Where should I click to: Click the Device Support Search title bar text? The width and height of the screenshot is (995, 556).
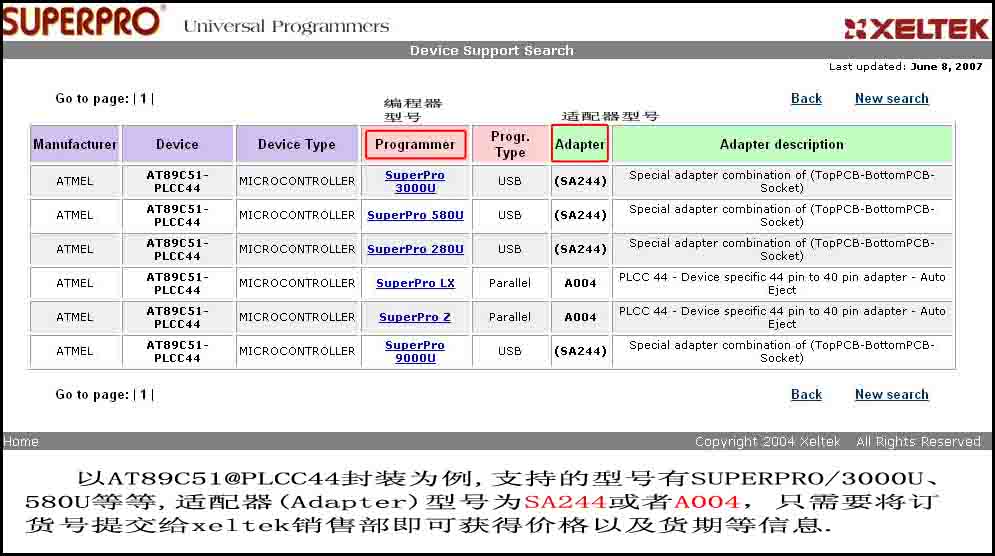click(492, 50)
